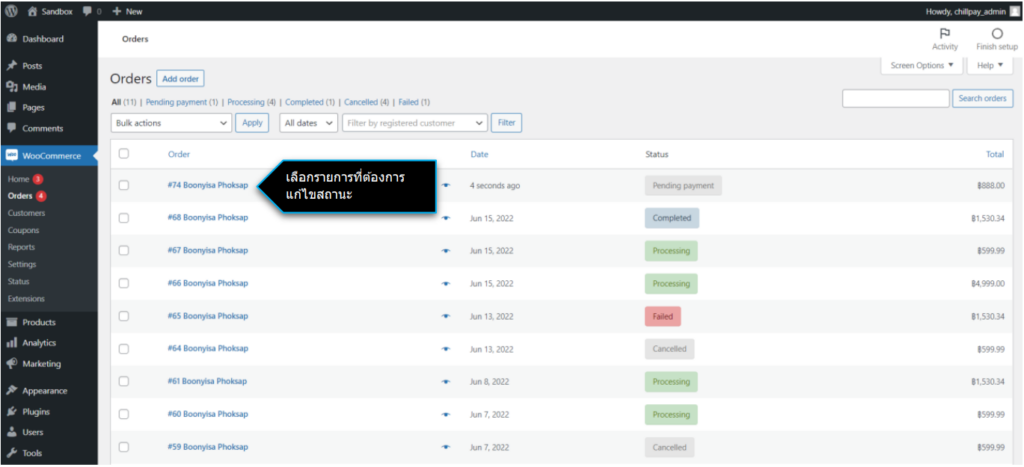Tick the checkbox for order #67
The image size is (1024, 467).
tap(123, 251)
